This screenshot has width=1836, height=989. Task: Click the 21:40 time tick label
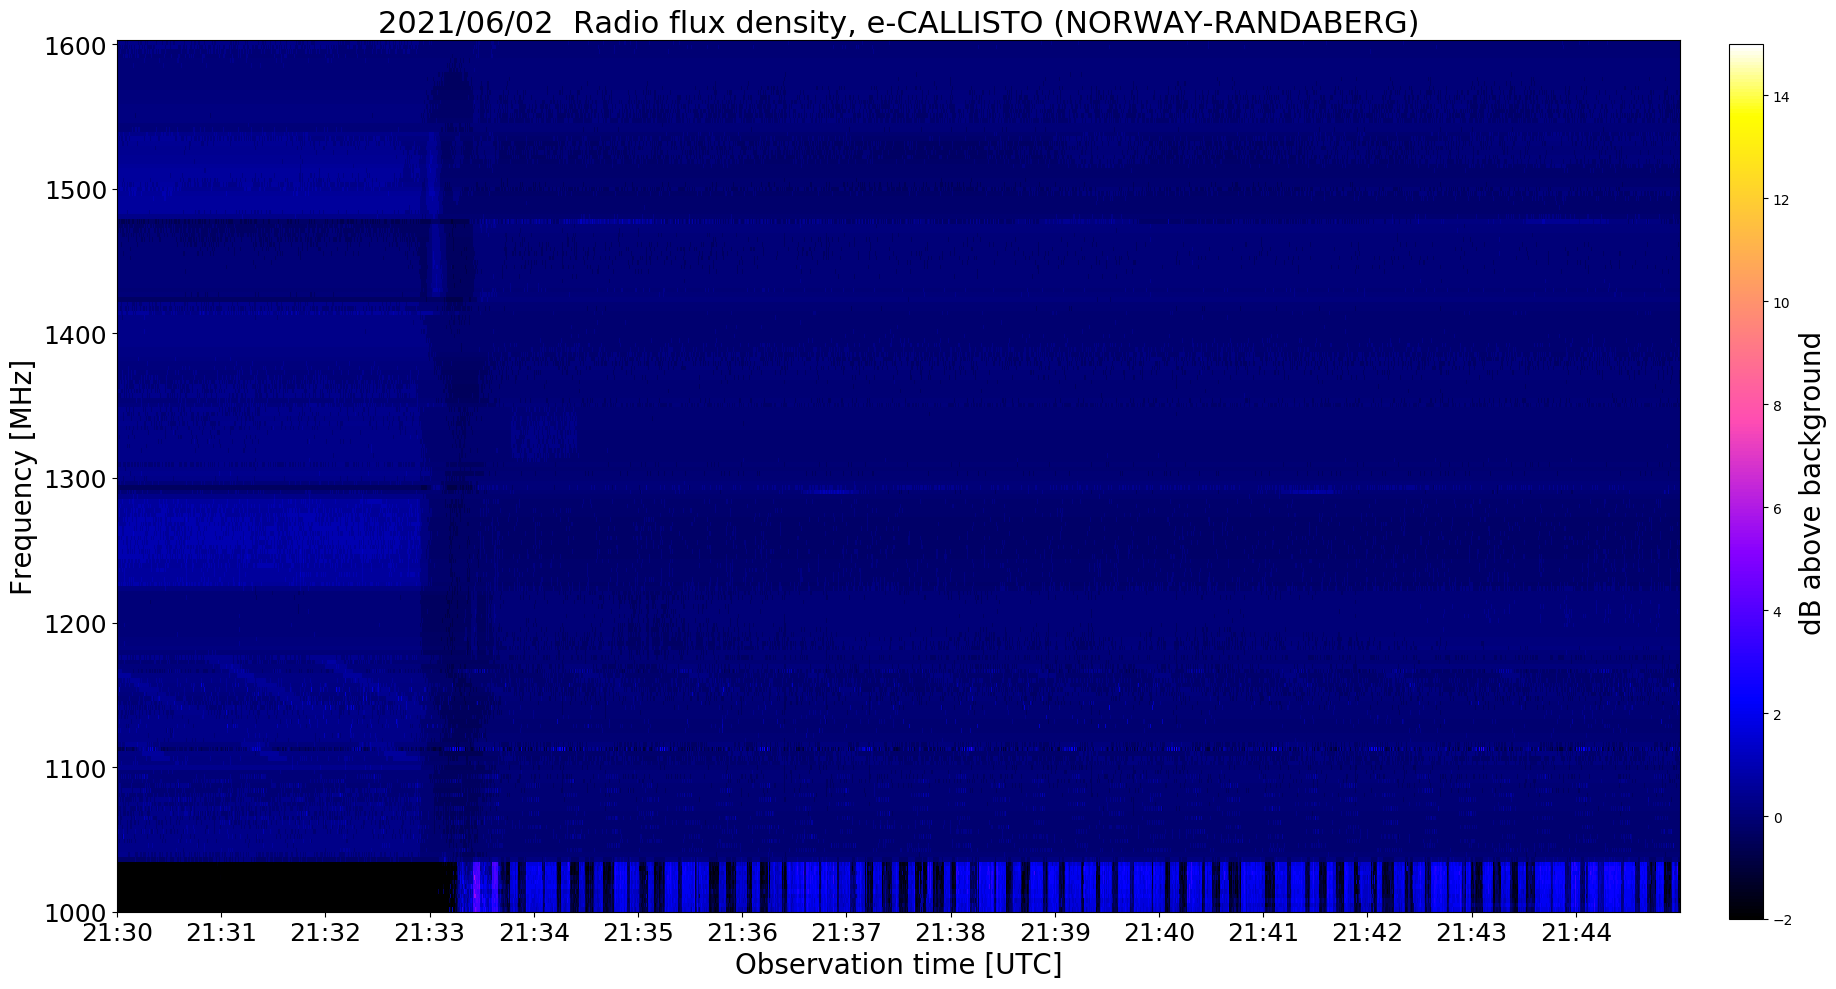coord(1159,934)
